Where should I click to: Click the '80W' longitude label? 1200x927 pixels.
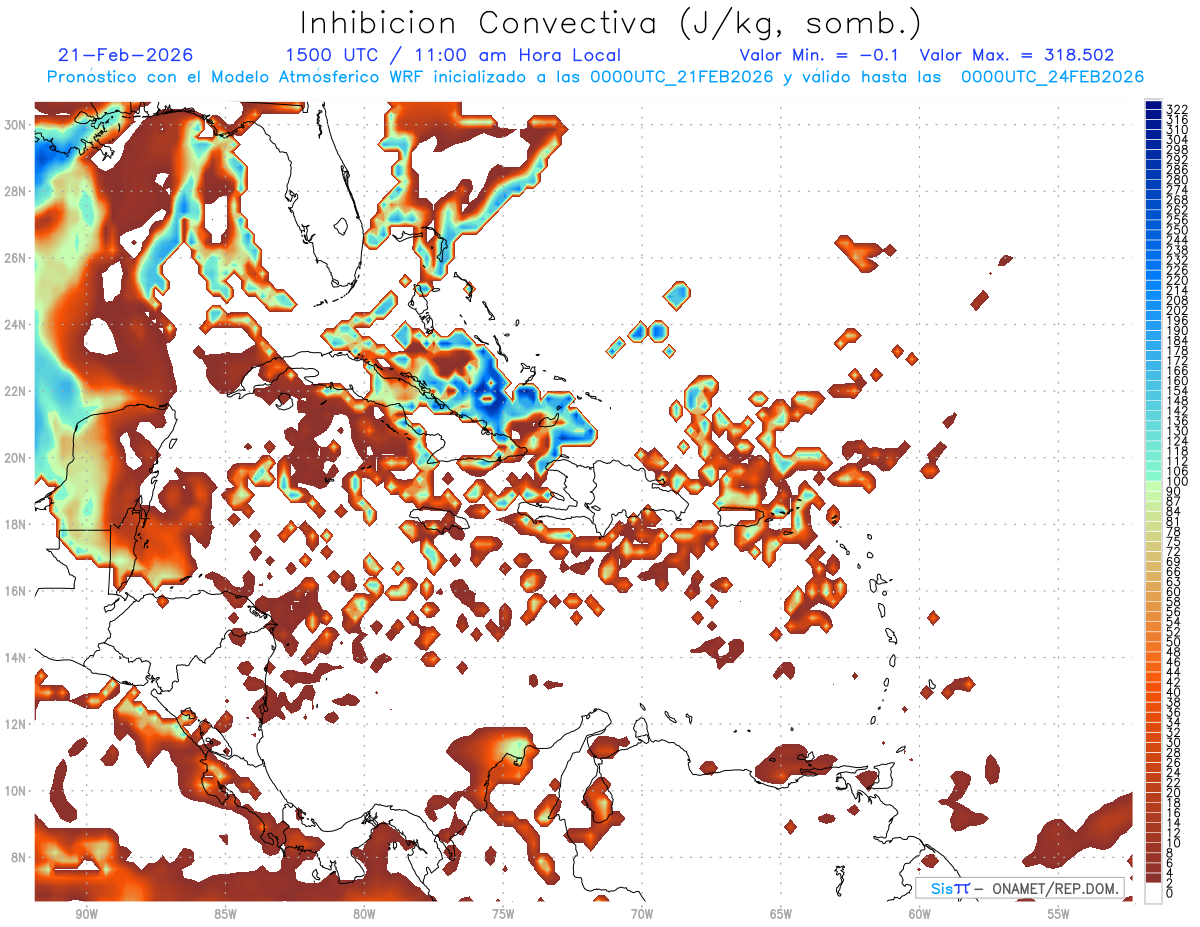[364, 914]
